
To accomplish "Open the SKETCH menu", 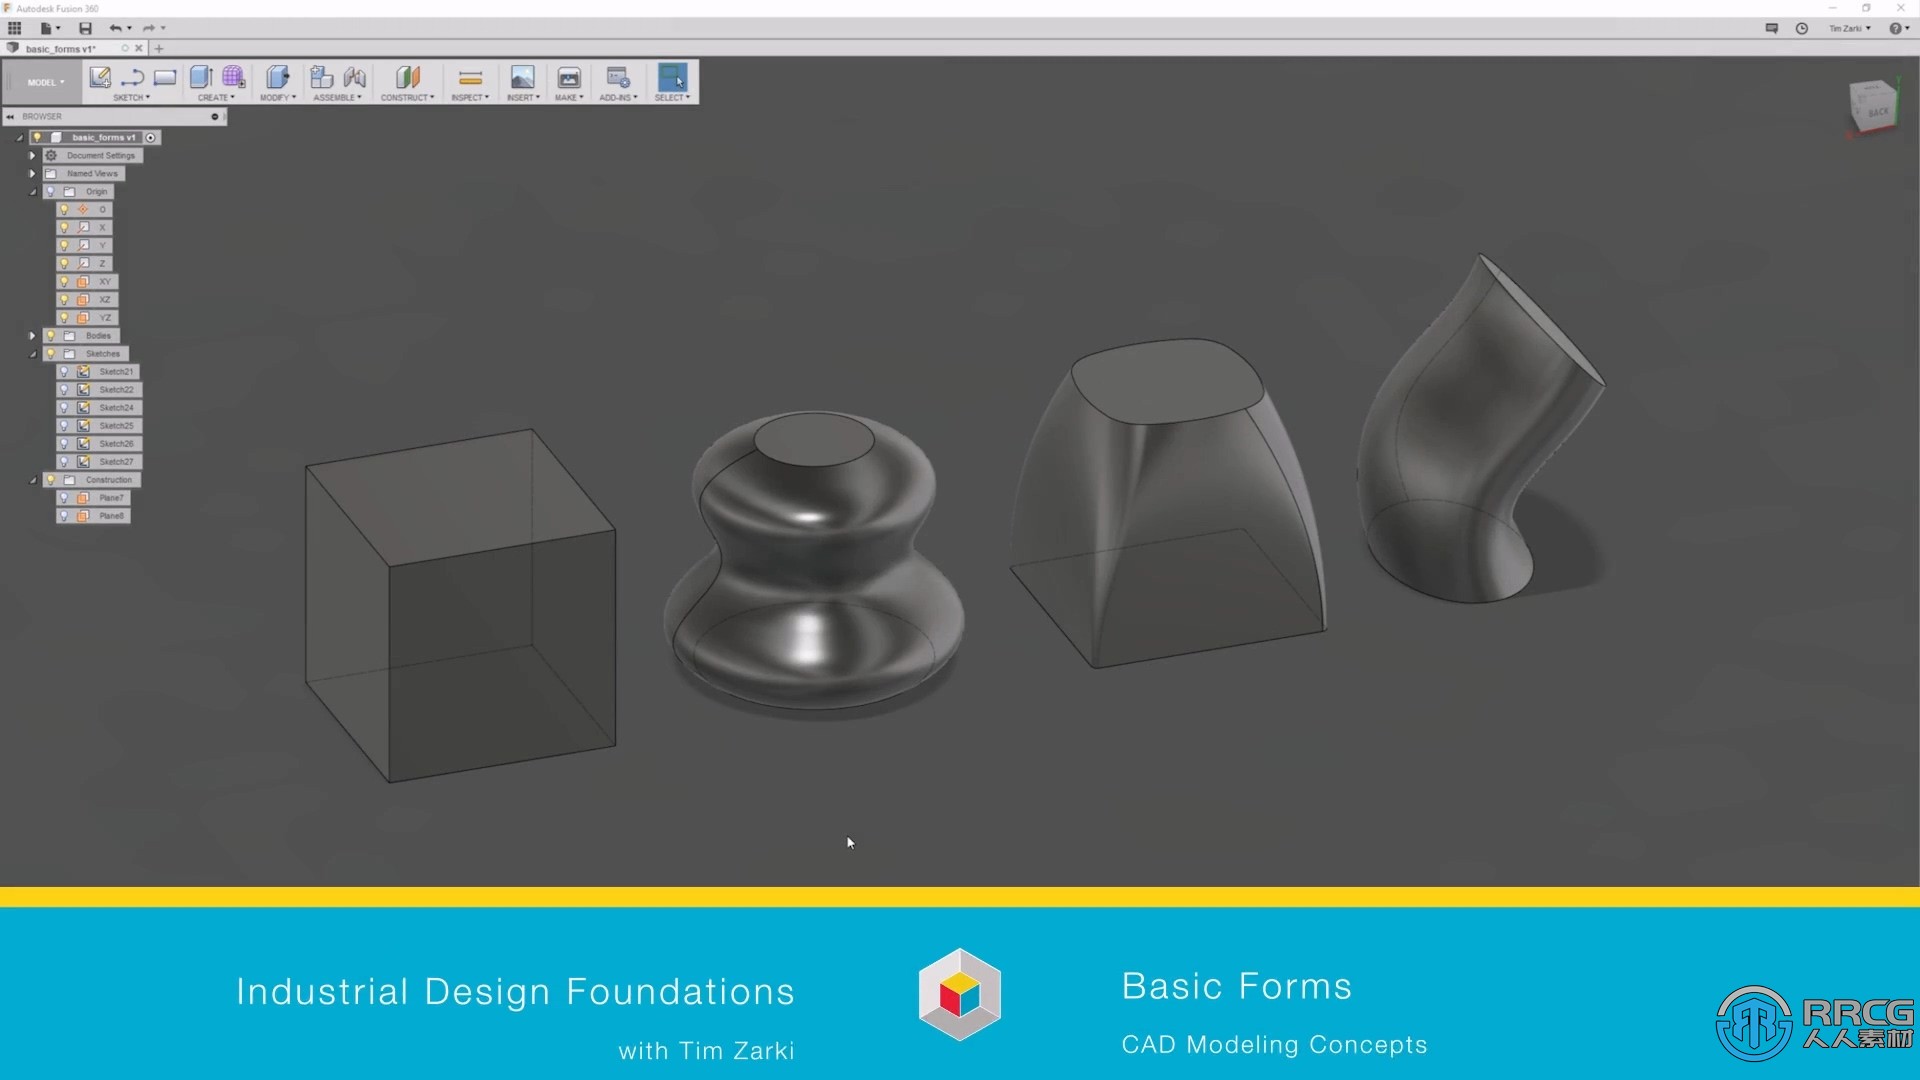I will [131, 98].
